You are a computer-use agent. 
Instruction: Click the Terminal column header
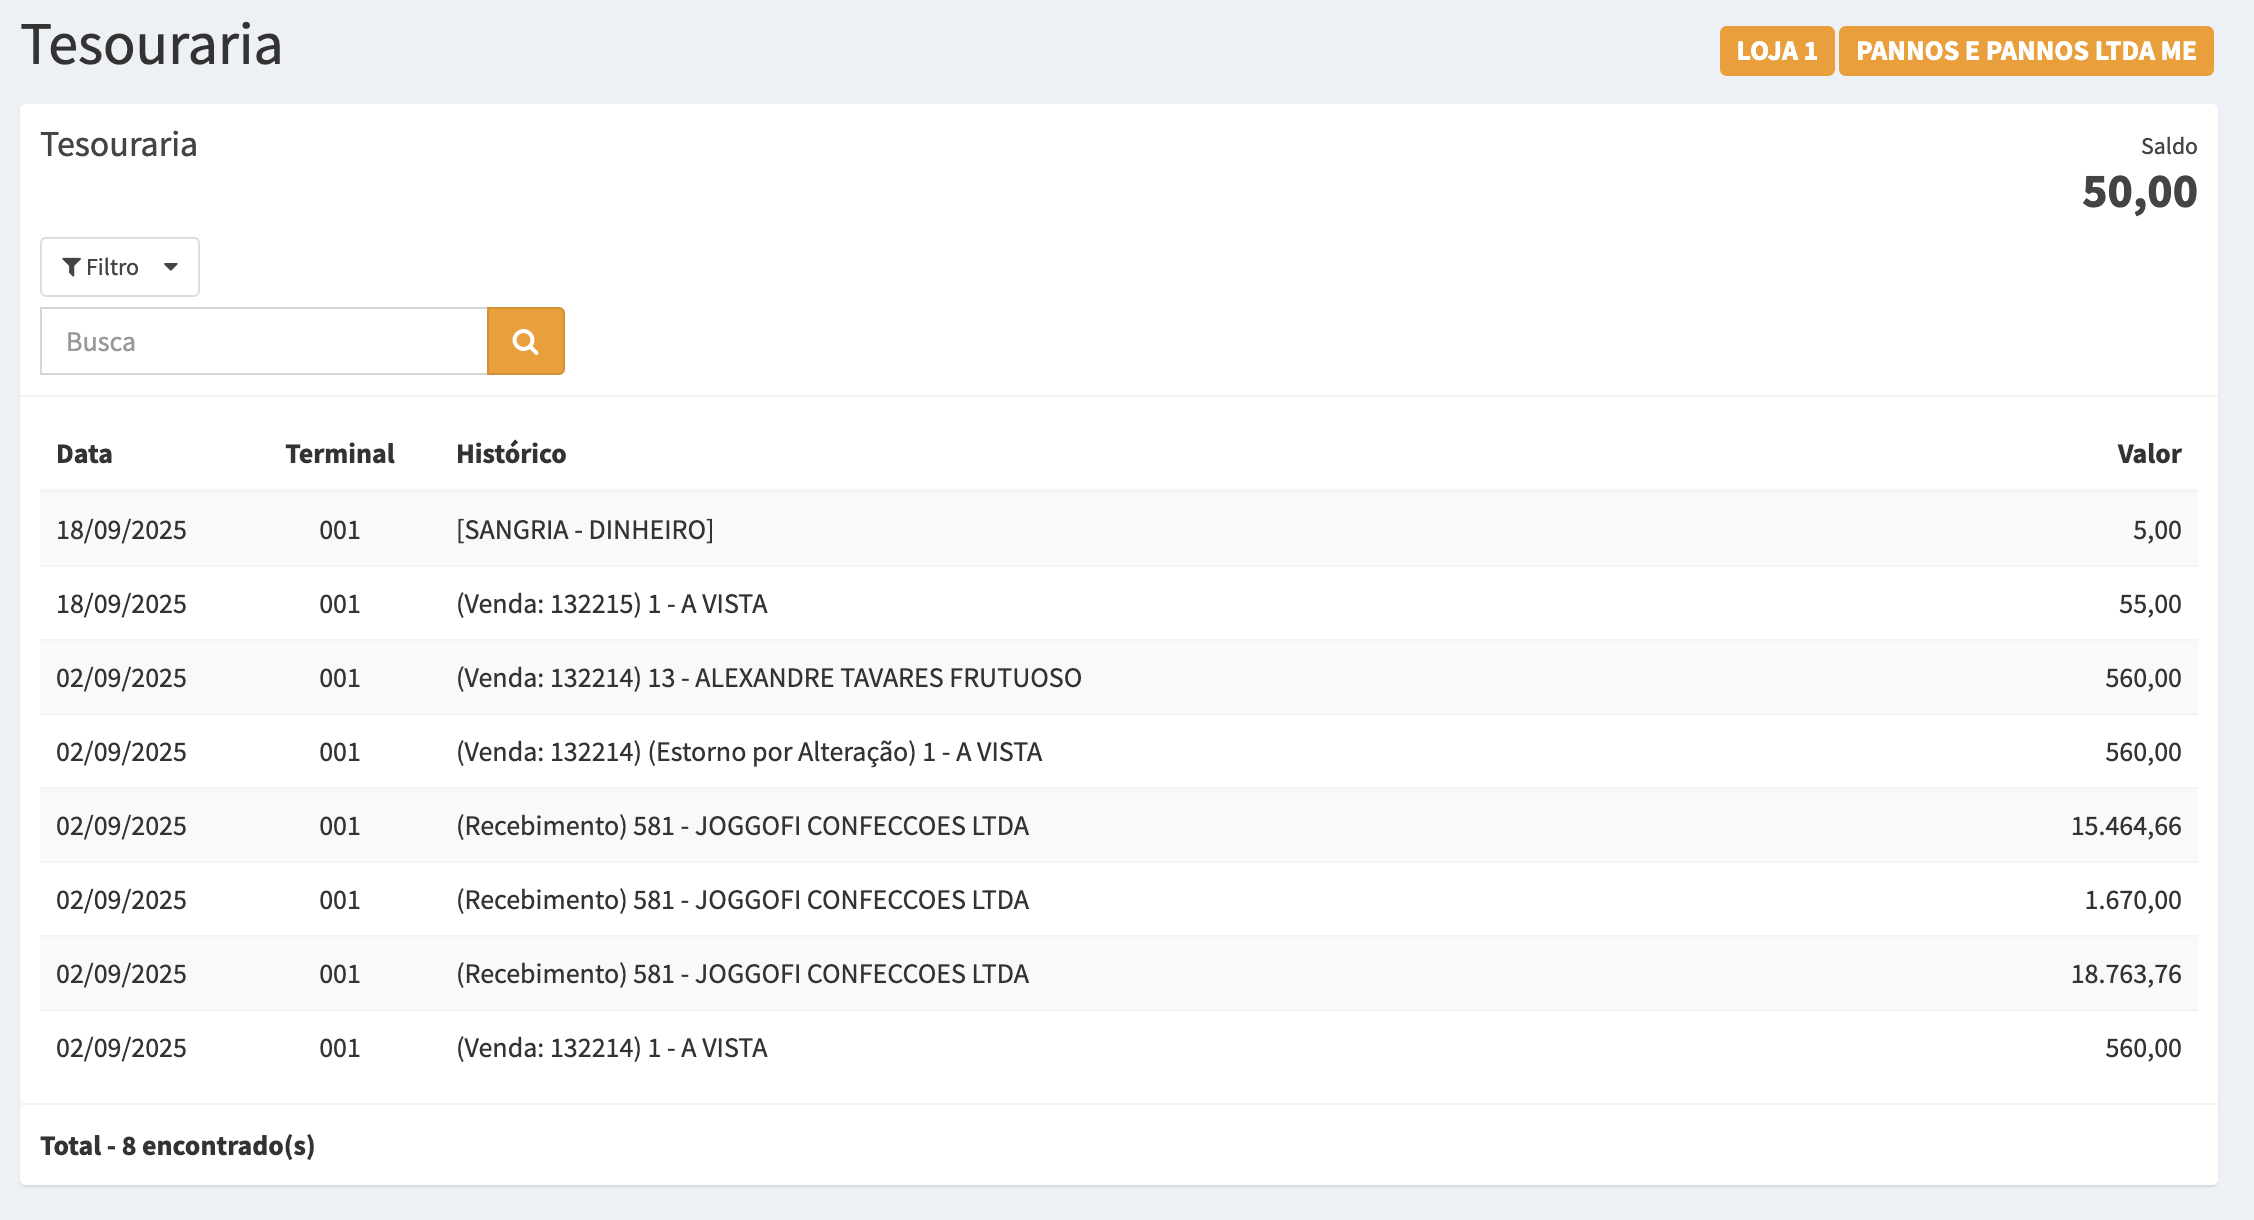[x=339, y=454]
